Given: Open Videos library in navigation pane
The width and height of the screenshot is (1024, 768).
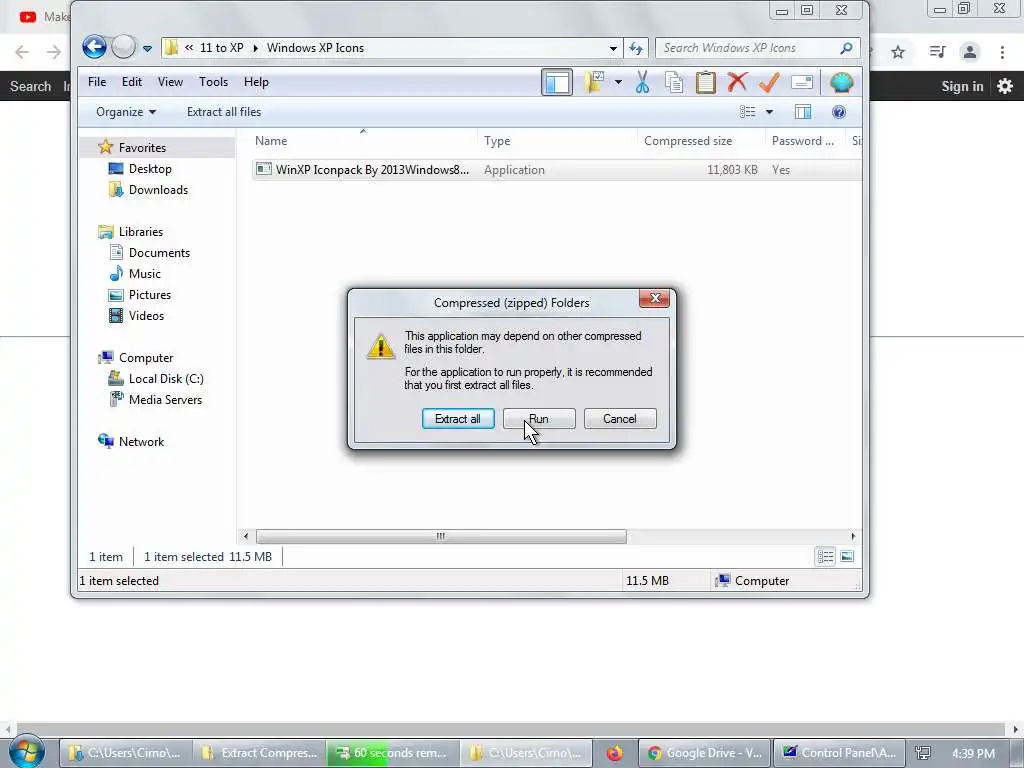Looking at the screenshot, I should (146, 315).
